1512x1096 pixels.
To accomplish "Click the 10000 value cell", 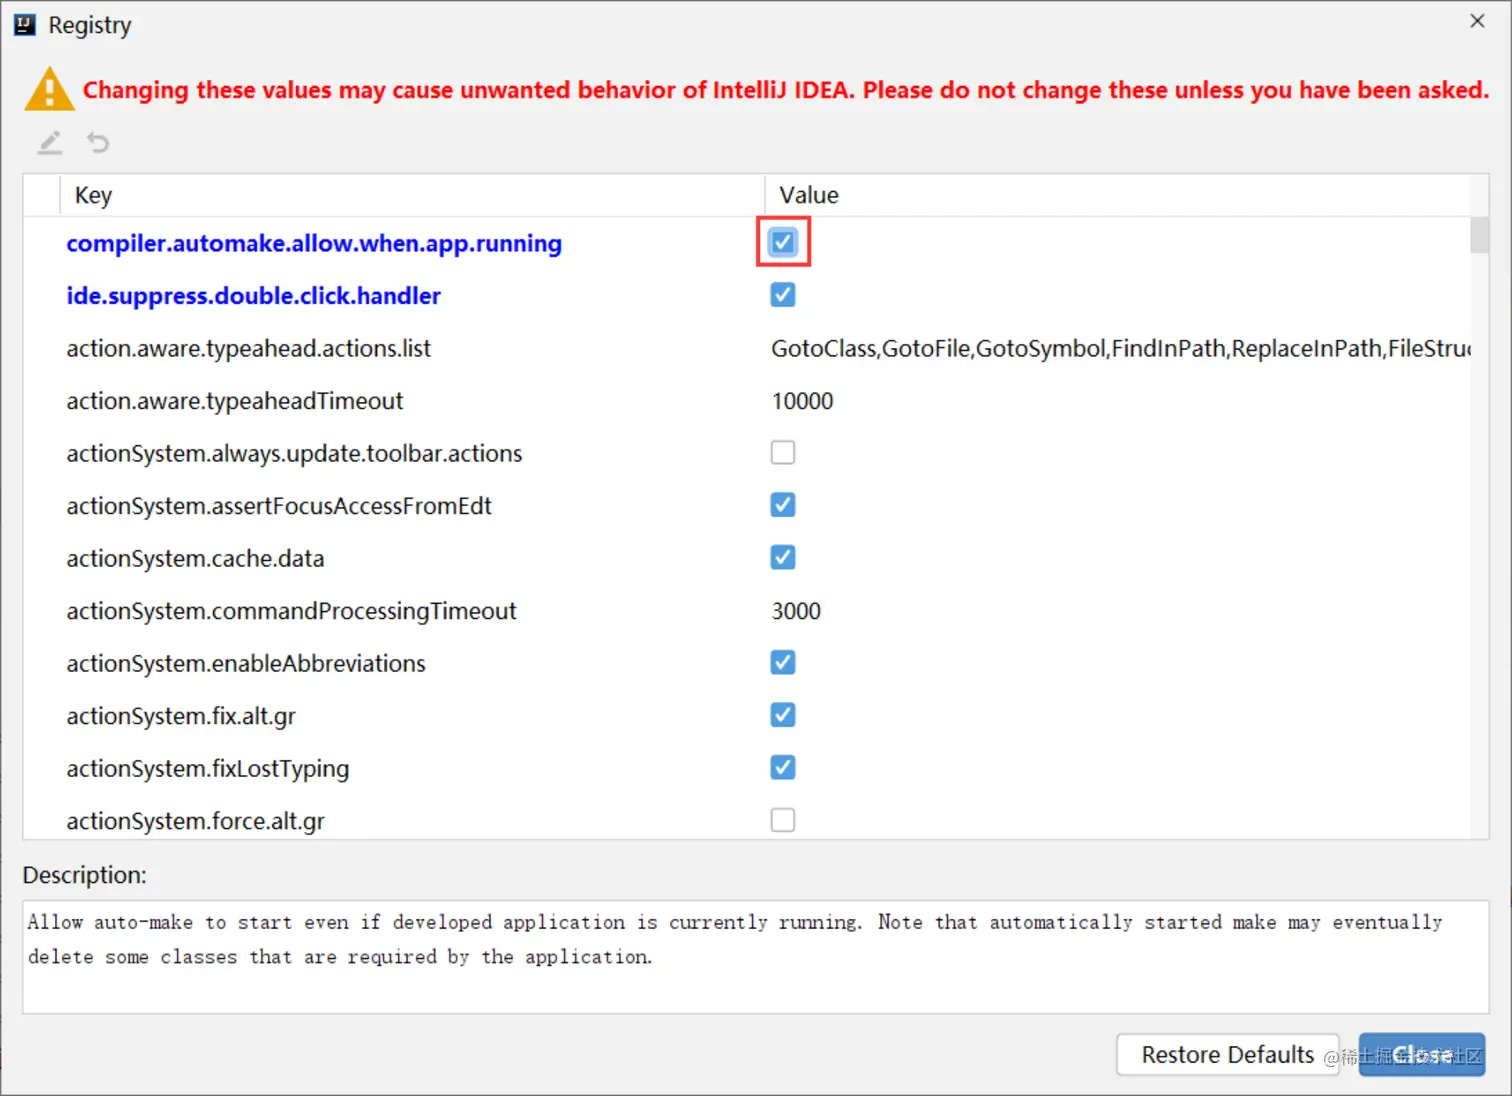I will (1118, 401).
